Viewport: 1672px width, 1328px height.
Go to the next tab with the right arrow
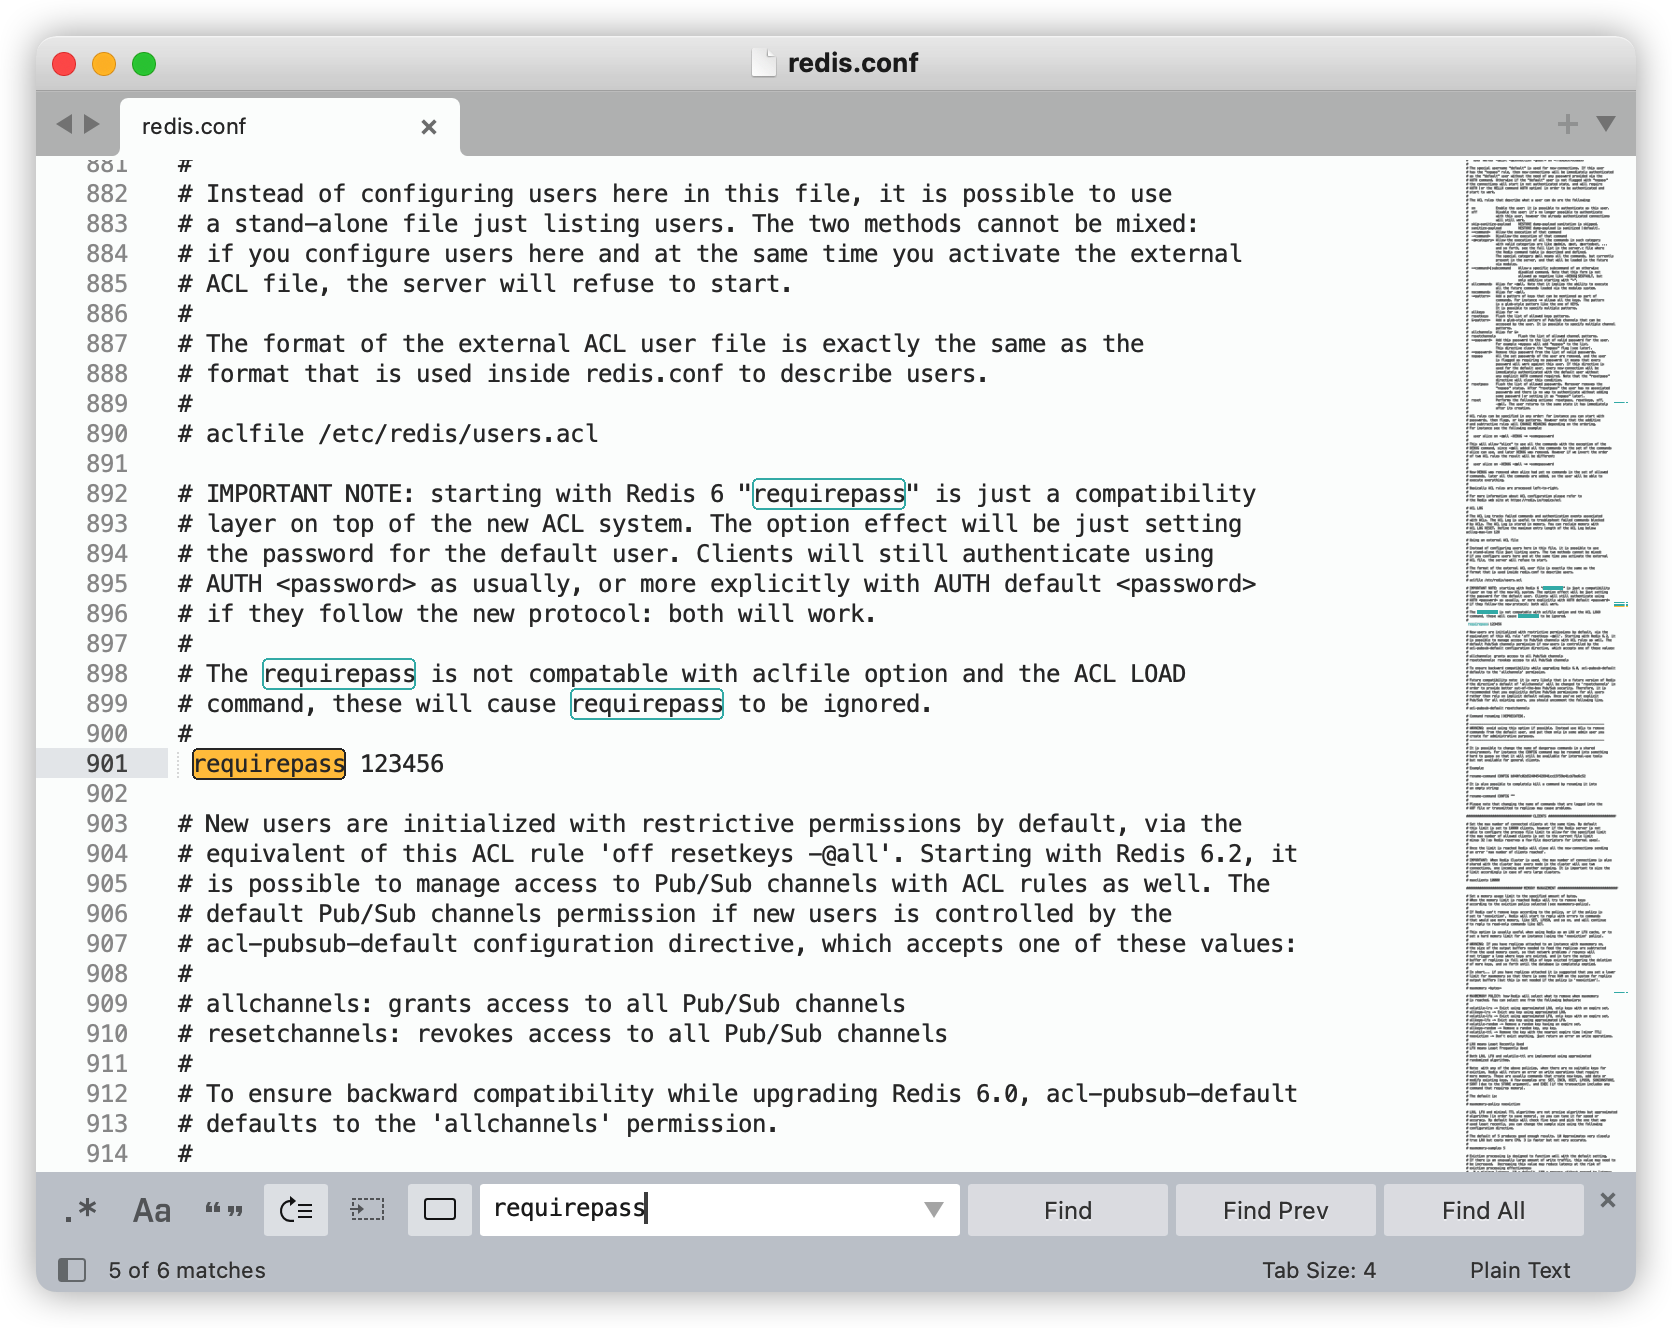tap(92, 124)
